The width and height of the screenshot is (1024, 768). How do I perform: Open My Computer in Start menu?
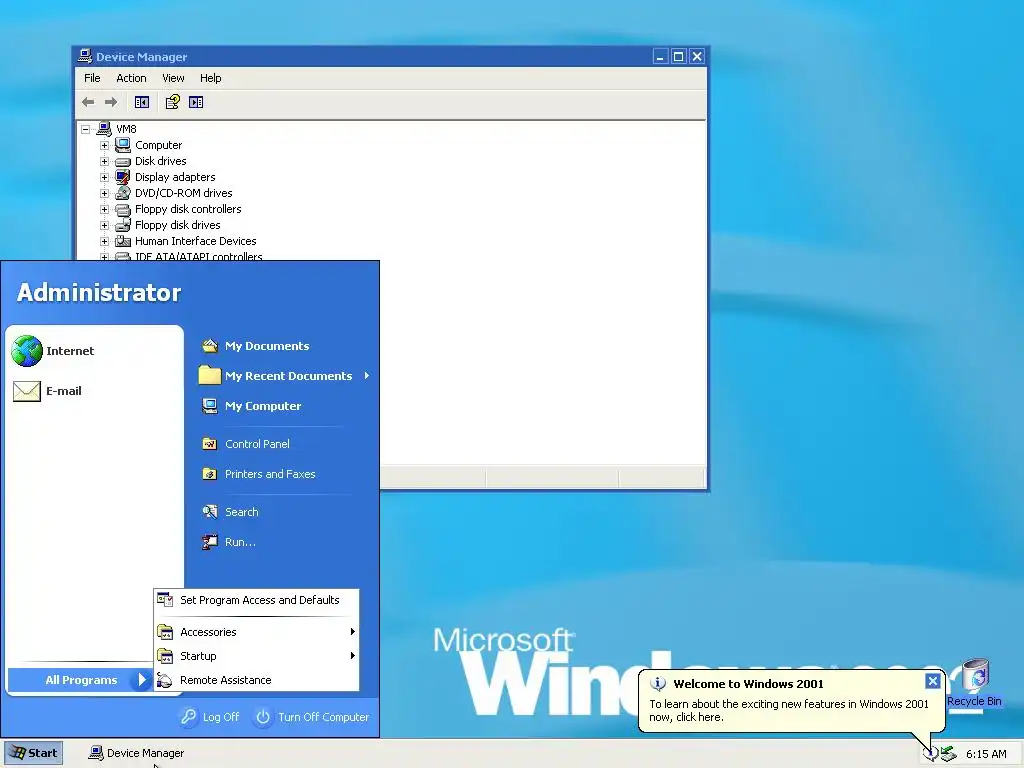[251, 406]
